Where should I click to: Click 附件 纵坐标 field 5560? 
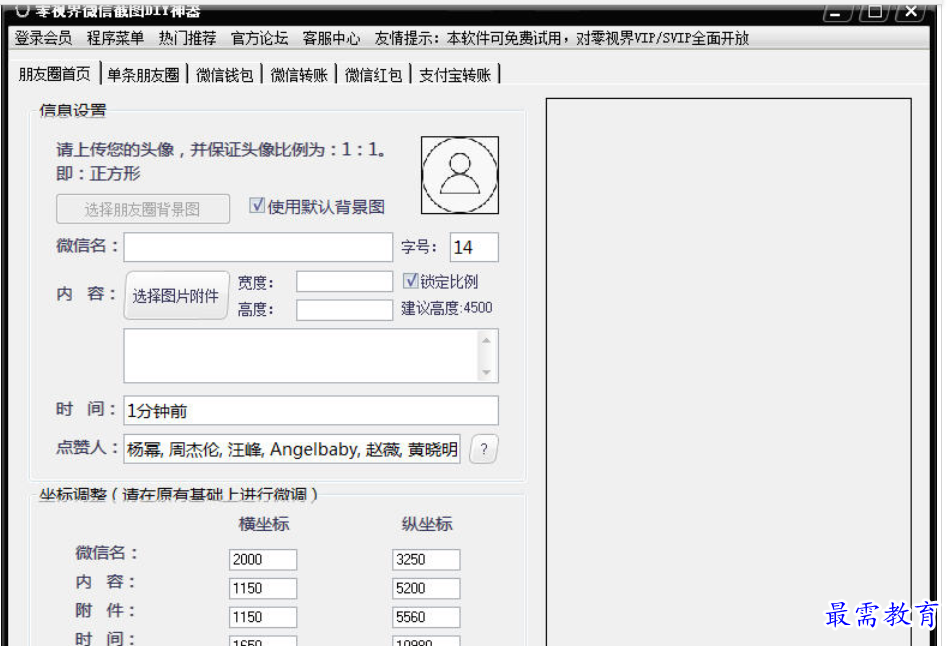(x=426, y=617)
